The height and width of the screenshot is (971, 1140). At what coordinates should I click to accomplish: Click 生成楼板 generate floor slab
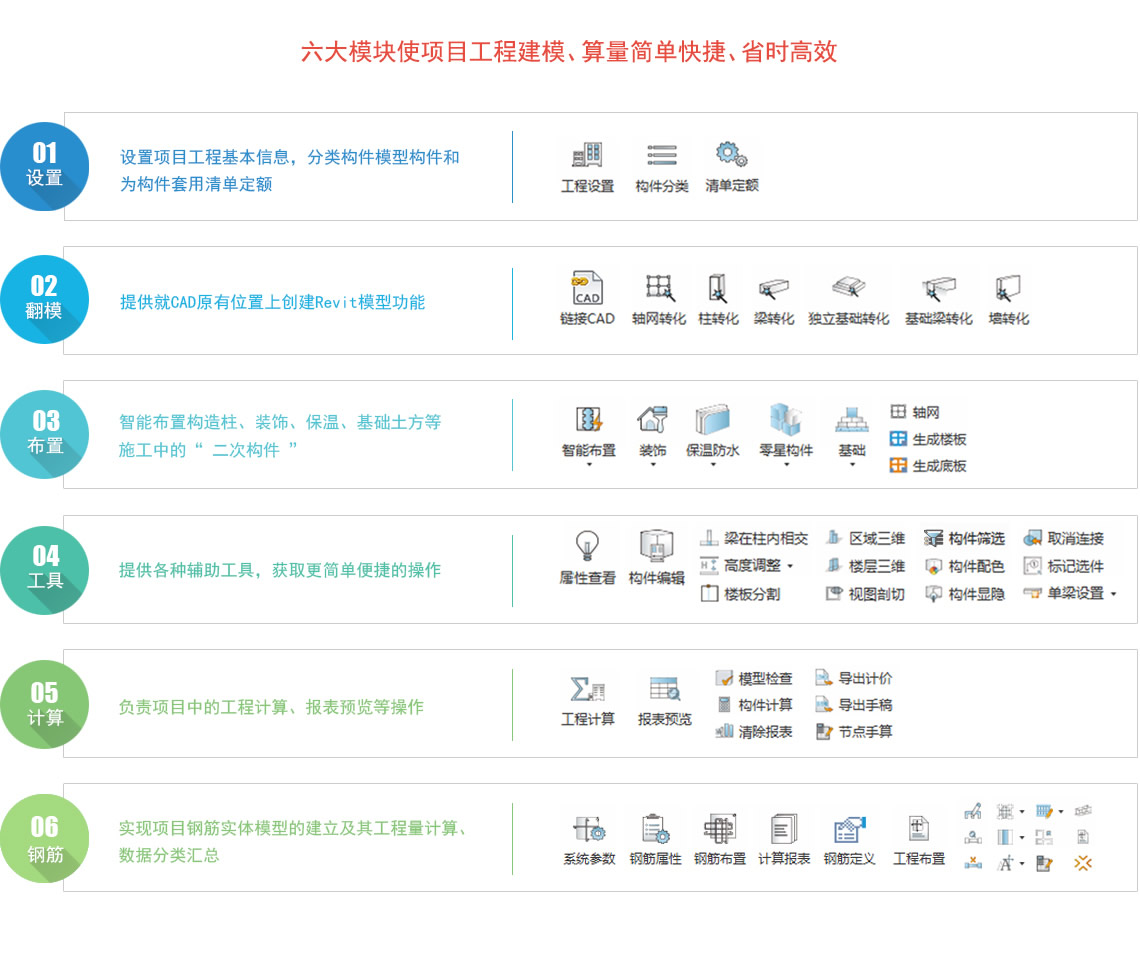coord(928,439)
